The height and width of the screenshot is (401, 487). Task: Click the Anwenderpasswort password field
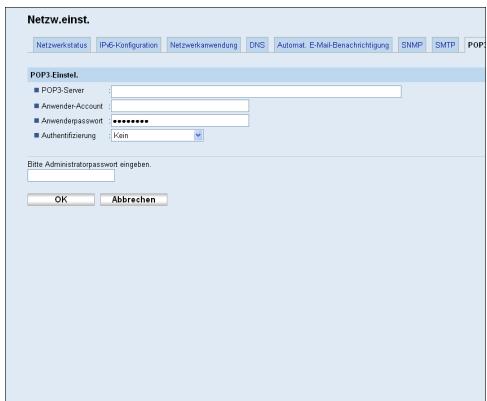(x=180, y=121)
